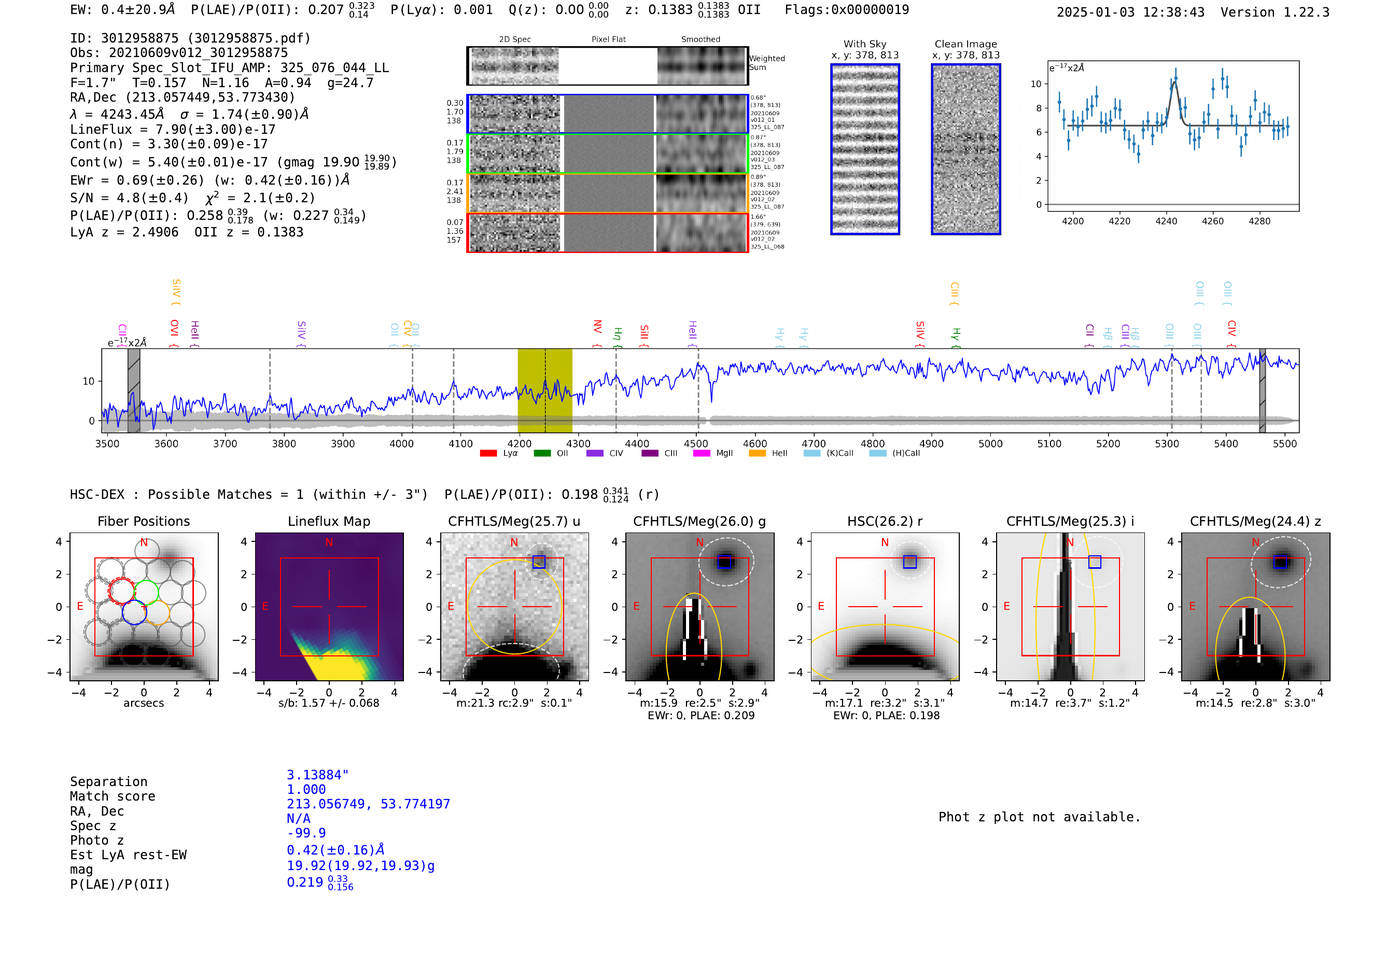
Task: Click the emission line fit plot
Action: click(1172, 137)
